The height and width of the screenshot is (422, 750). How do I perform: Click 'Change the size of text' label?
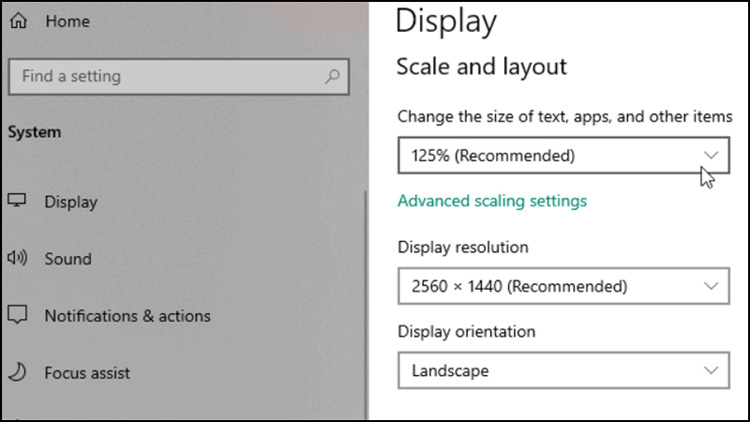pyautogui.click(x=565, y=117)
